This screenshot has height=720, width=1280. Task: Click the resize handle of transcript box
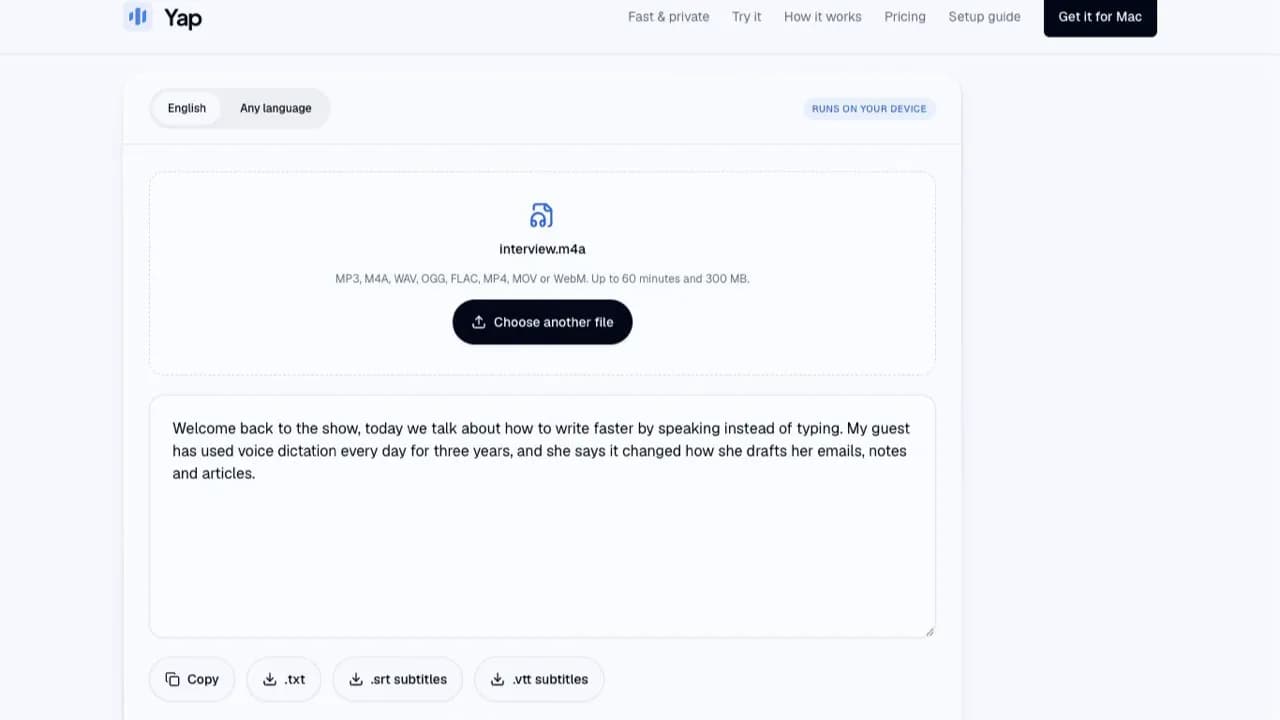coord(929,631)
